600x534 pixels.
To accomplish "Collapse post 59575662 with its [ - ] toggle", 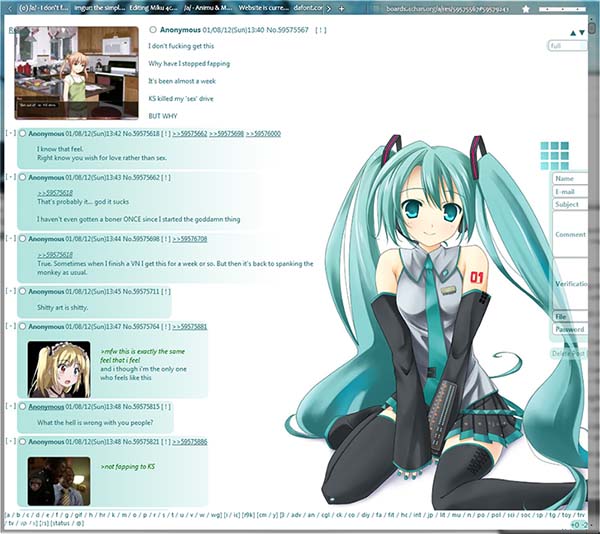I will tap(11, 177).
